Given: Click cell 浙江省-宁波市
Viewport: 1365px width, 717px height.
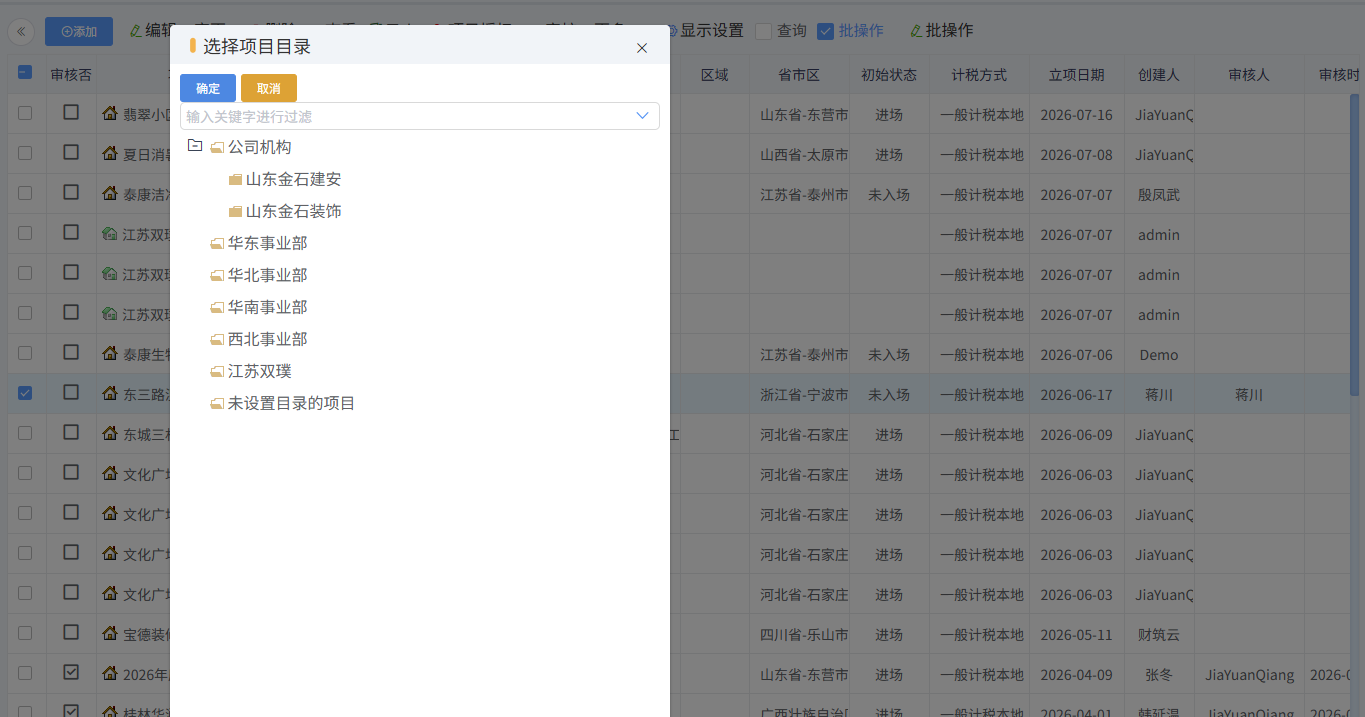Looking at the screenshot, I should point(804,395).
